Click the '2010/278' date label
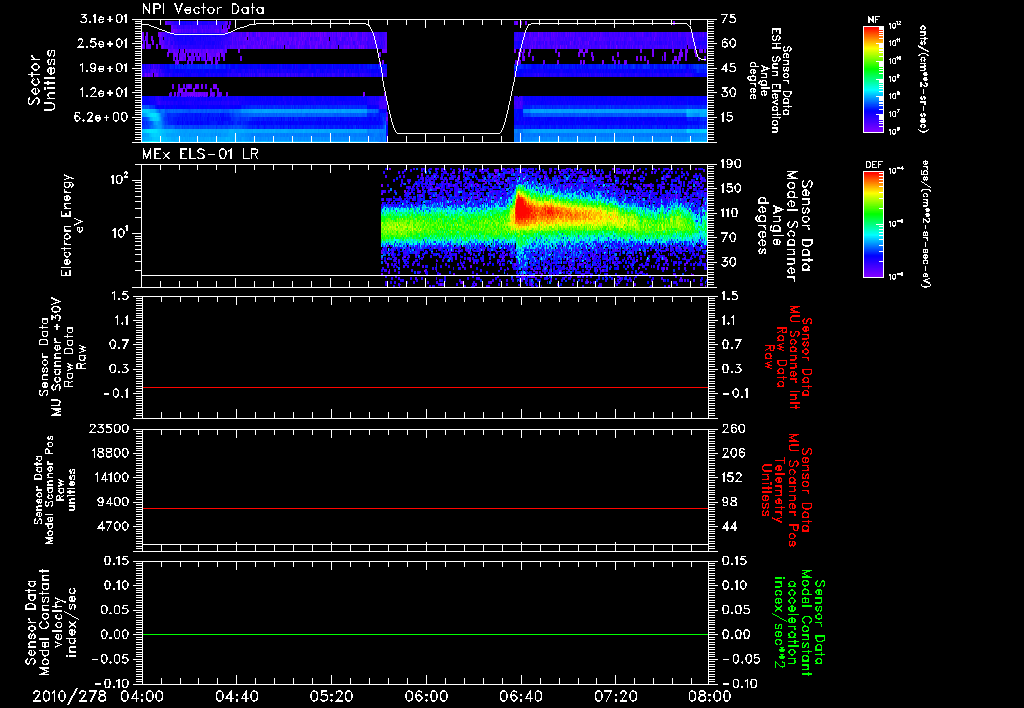The height and width of the screenshot is (708, 1024). (69, 696)
